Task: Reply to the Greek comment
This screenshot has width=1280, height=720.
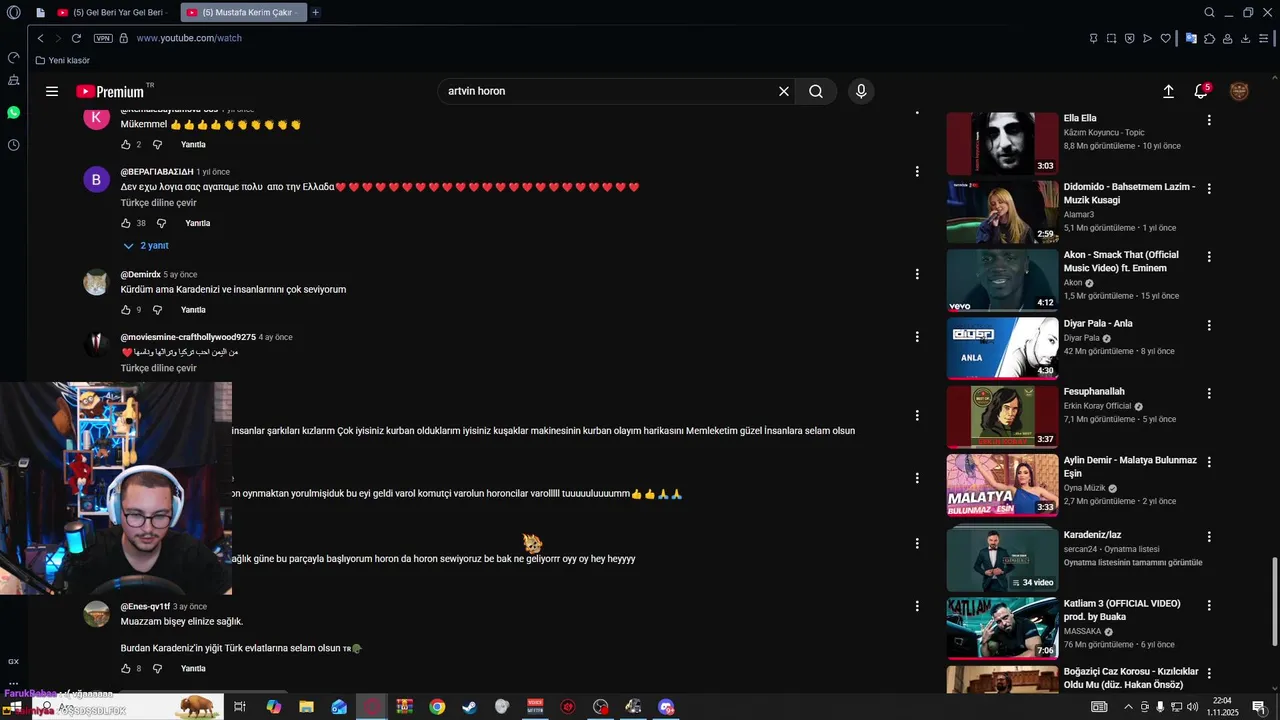Action: click(198, 223)
